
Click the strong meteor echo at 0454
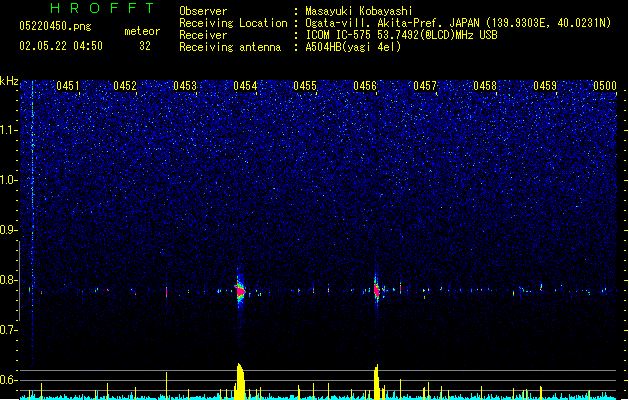tap(240, 290)
